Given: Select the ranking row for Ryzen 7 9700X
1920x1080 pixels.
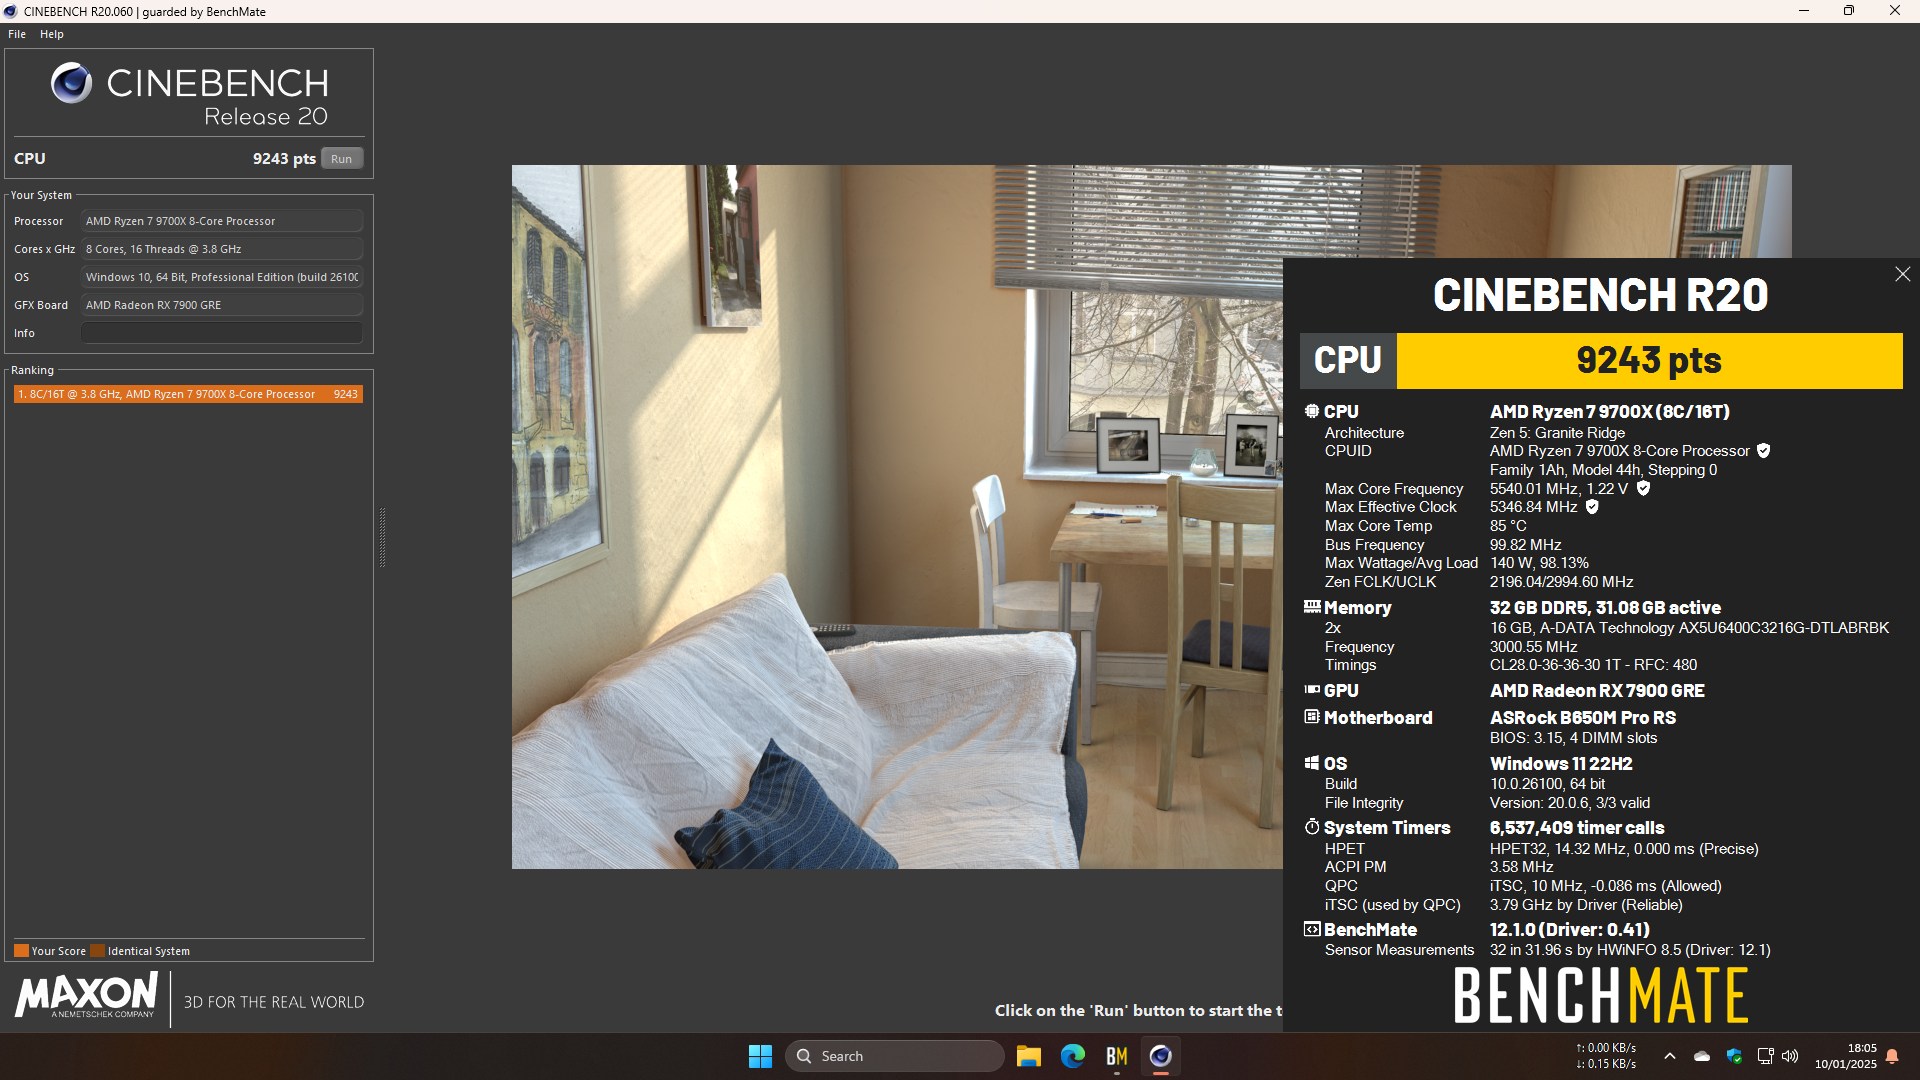Looking at the screenshot, I should 188,394.
